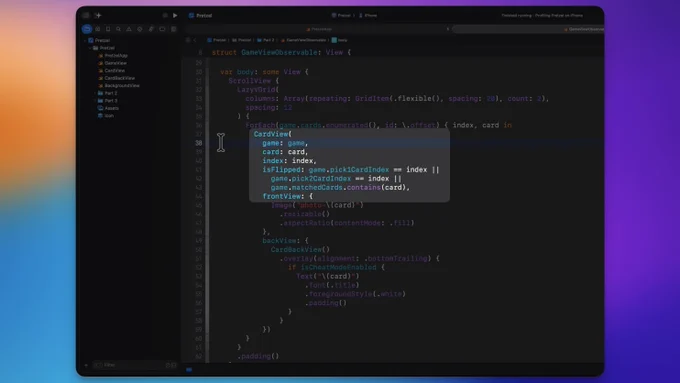The image size is (680, 383).
Task: Collapse the Pretzel project root disclosure
Action: [x=85, y=40]
